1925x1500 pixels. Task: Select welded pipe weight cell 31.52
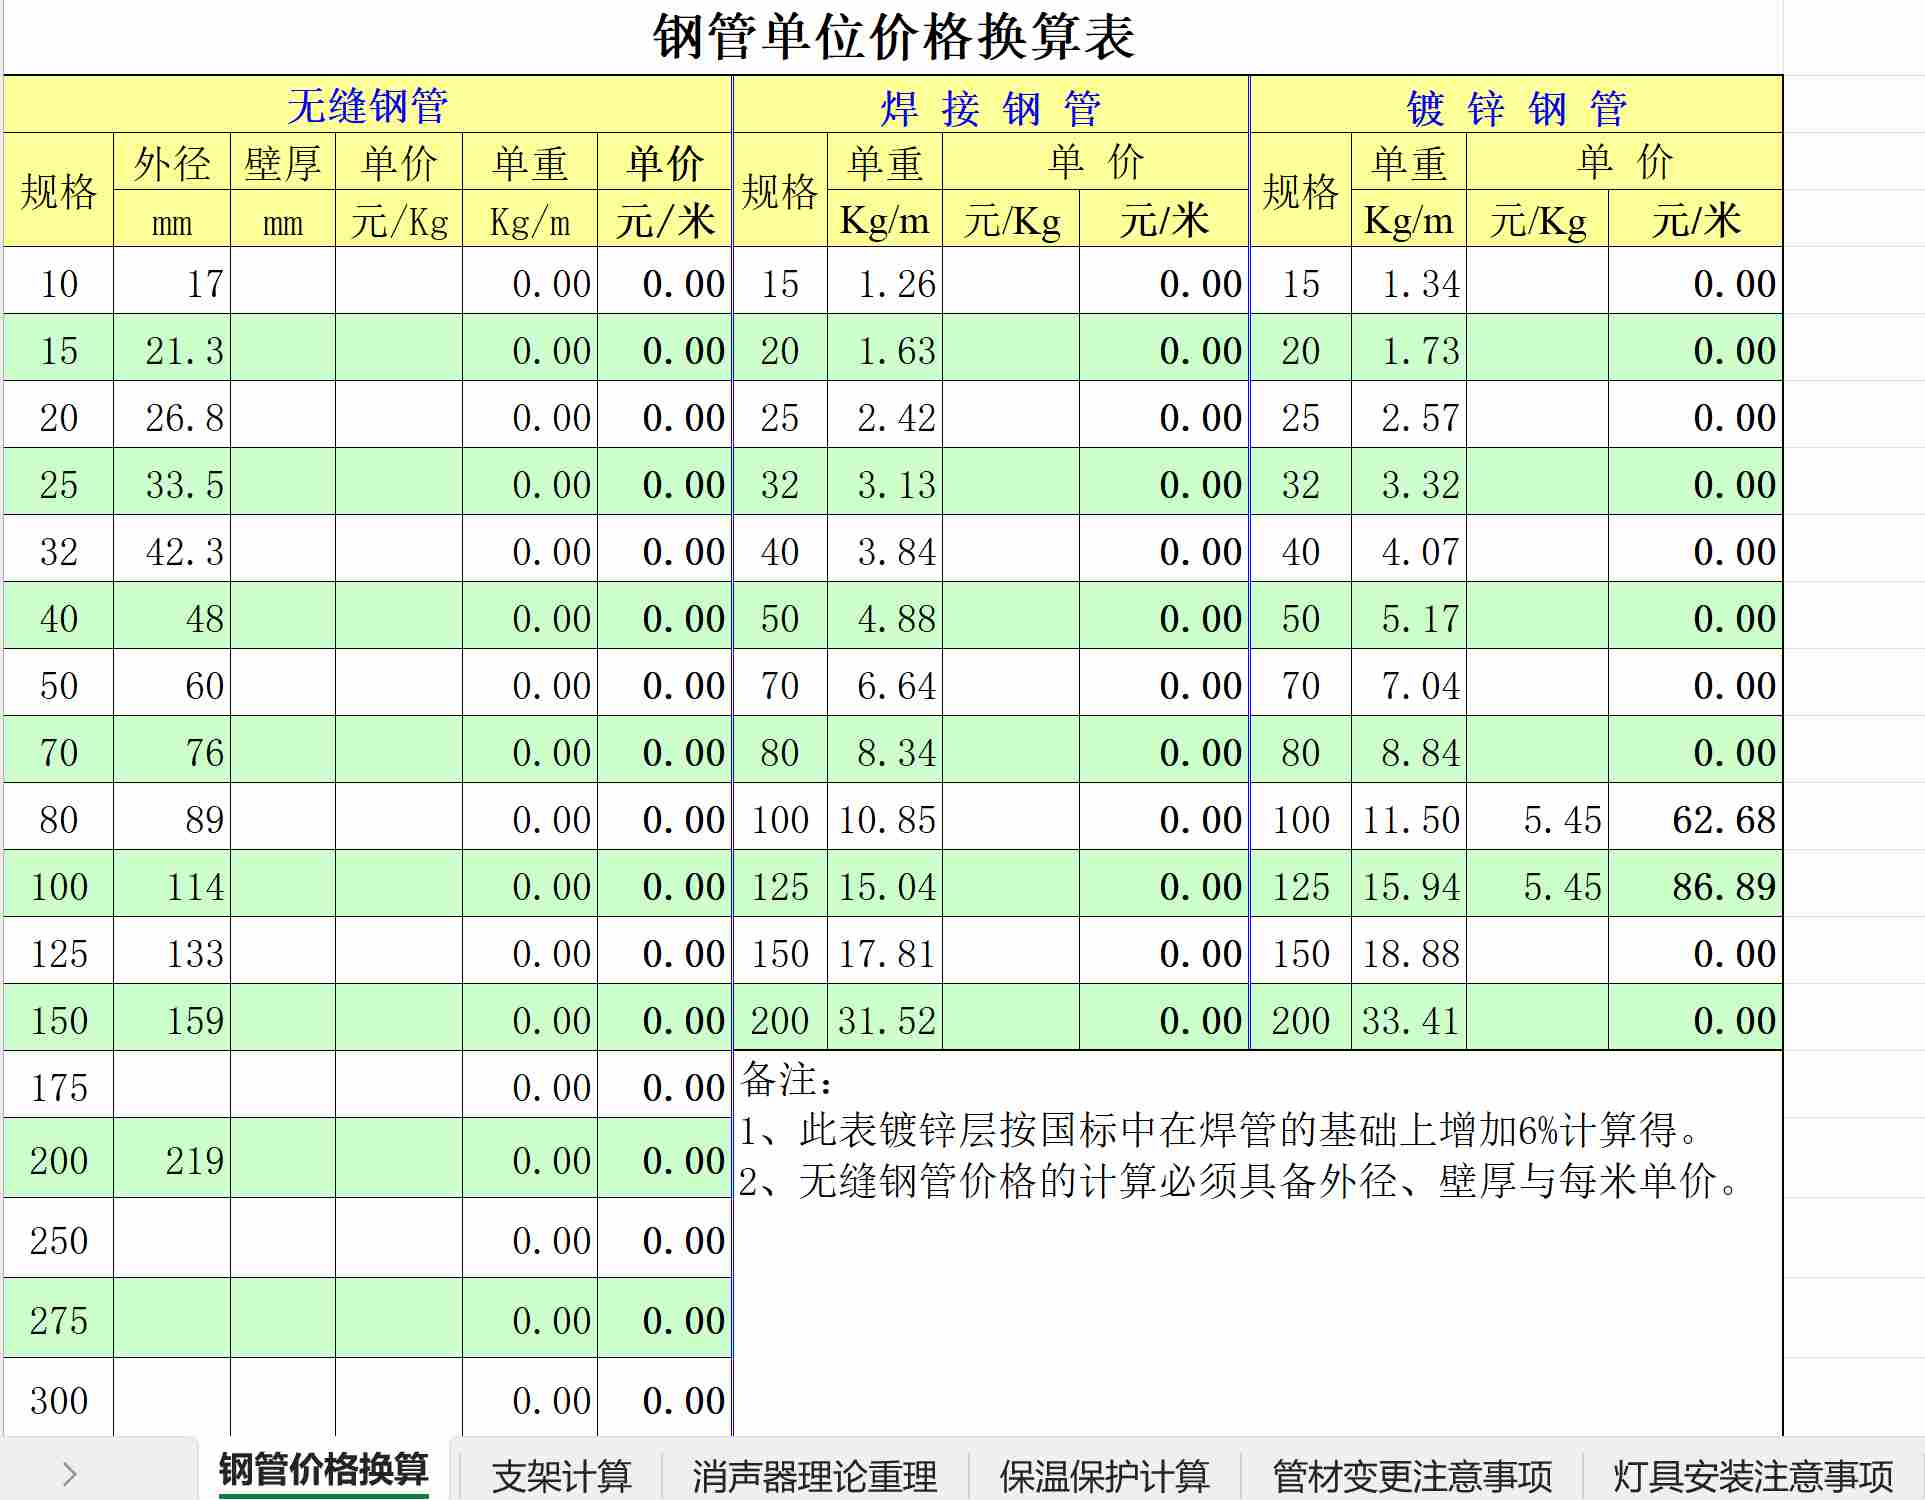click(885, 1020)
